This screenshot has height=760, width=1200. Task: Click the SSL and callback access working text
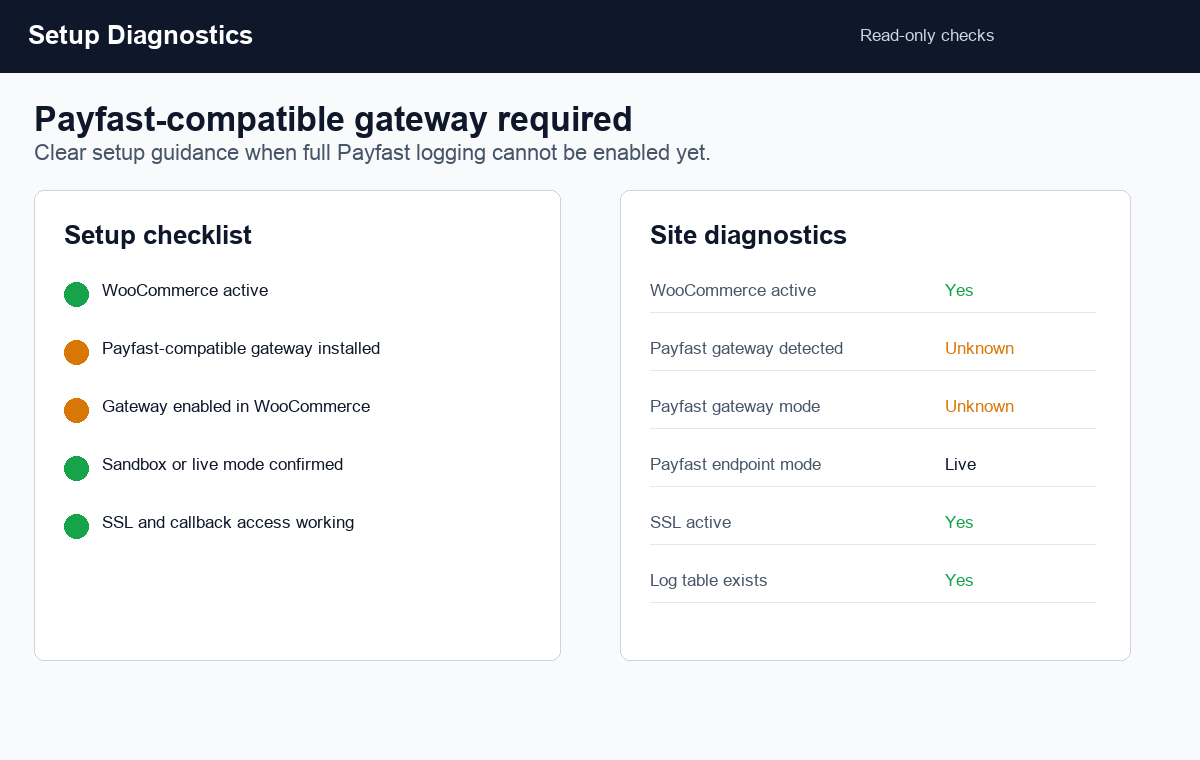pos(228,522)
